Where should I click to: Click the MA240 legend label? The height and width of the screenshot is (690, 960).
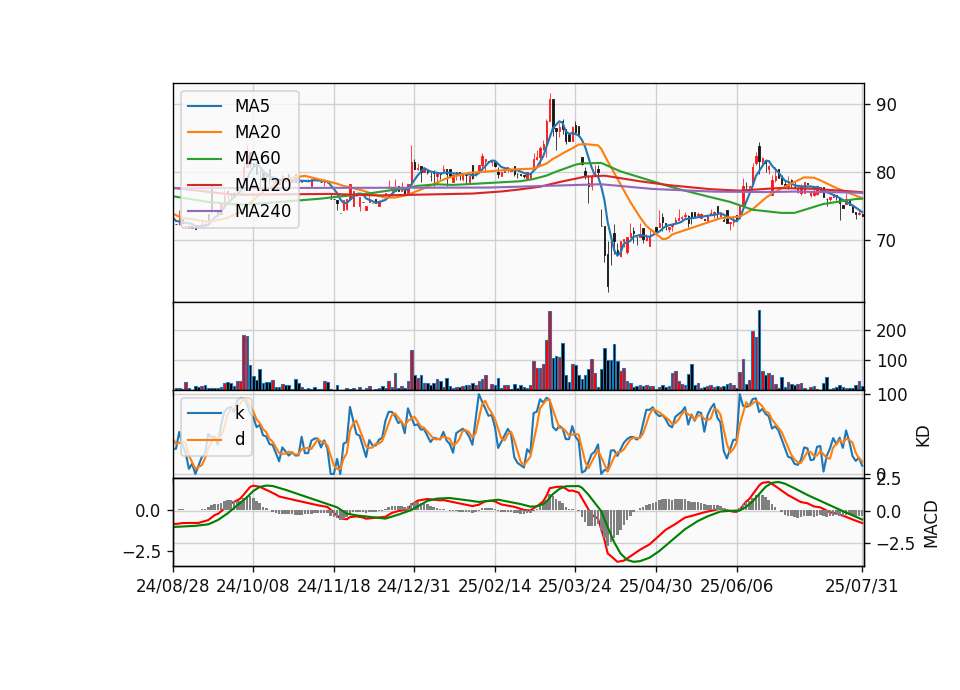(263, 211)
